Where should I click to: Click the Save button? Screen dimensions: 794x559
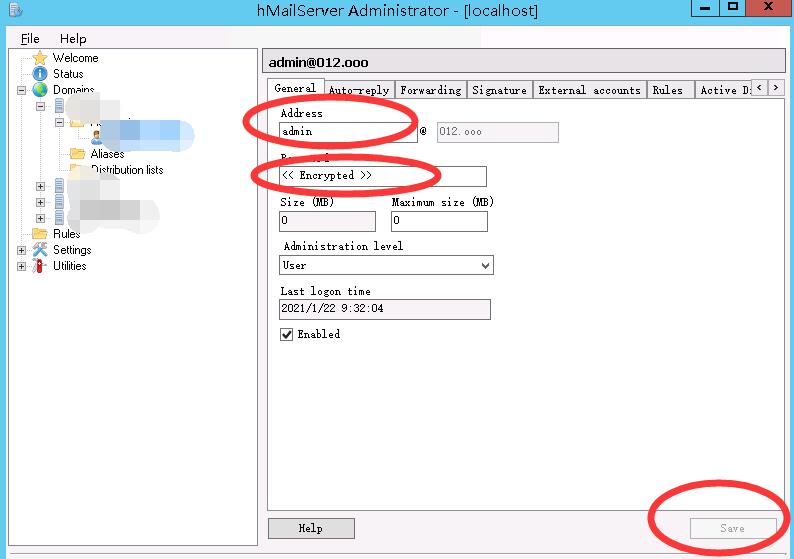click(x=732, y=528)
